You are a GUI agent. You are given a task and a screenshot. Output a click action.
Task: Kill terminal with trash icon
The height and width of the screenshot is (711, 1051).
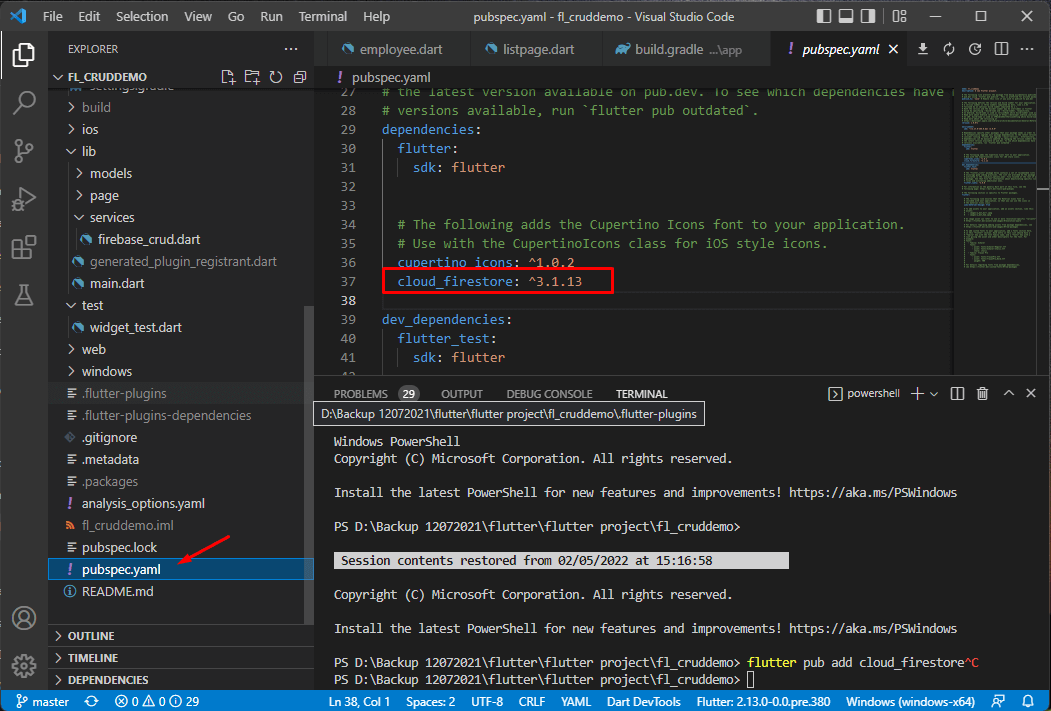point(982,394)
